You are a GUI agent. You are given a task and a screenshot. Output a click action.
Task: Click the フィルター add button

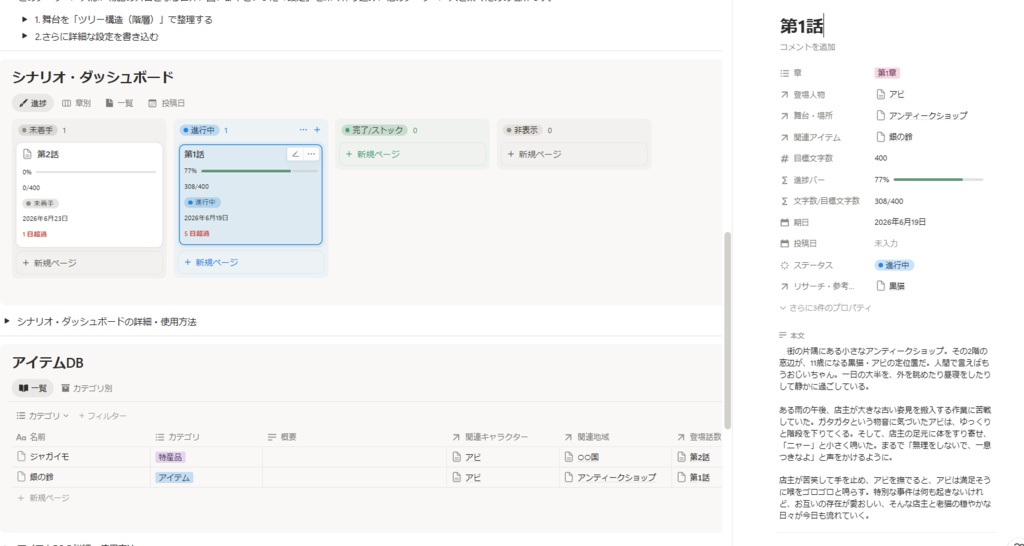pyautogui.click(x=103, y=415)
